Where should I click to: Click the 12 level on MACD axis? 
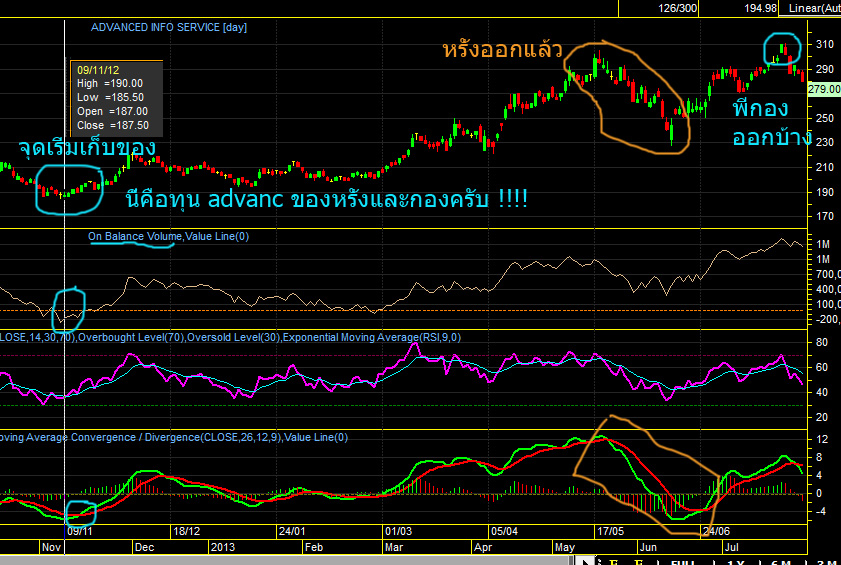coord(821,439)
